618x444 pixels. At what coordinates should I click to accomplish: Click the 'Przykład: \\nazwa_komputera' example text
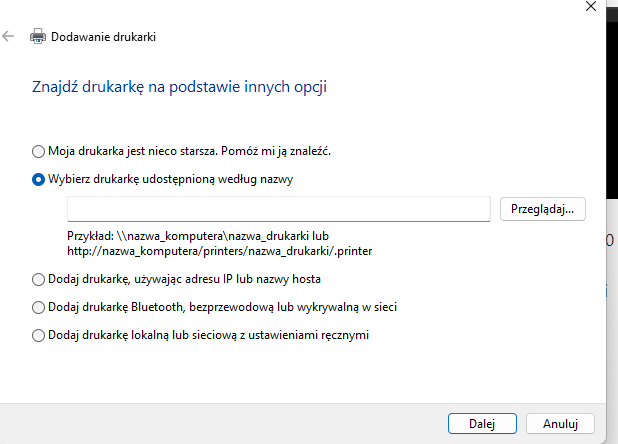click(x=198, y=236)
